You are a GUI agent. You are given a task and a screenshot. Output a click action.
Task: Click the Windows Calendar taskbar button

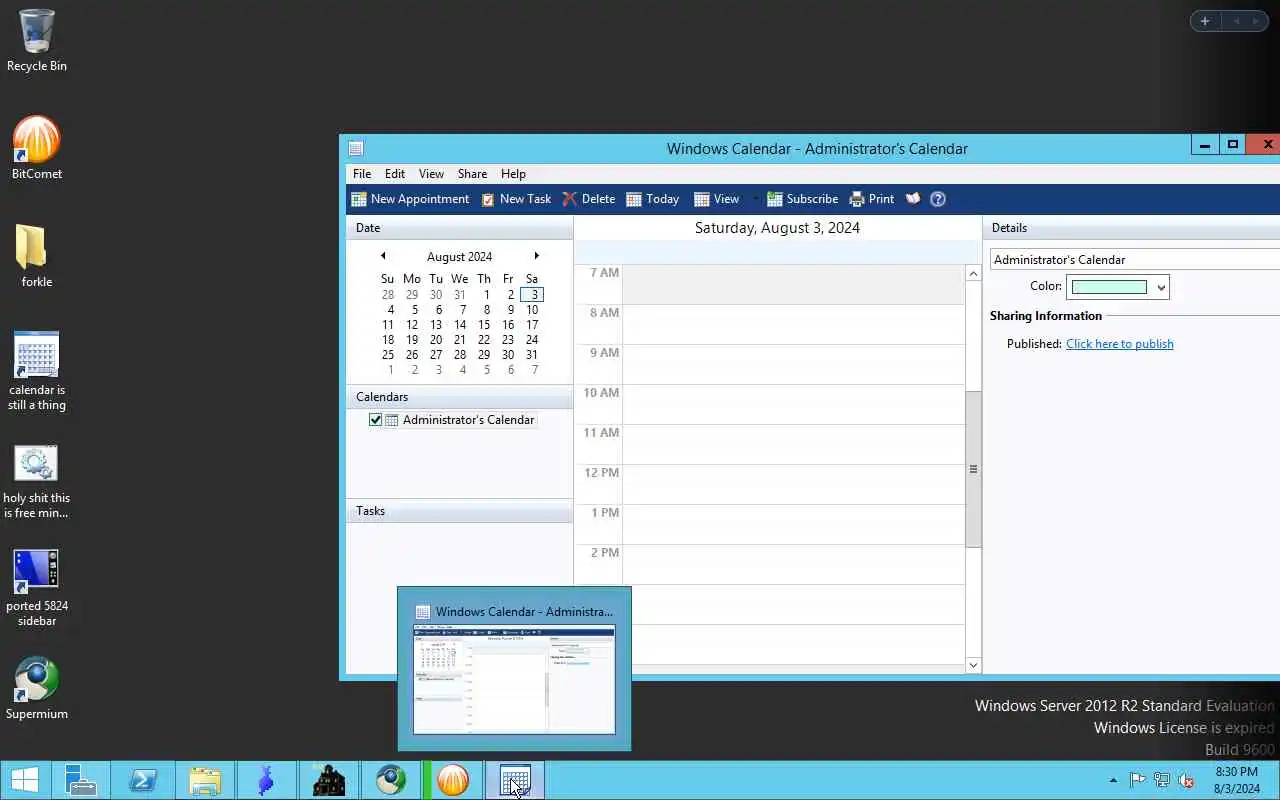515,780
